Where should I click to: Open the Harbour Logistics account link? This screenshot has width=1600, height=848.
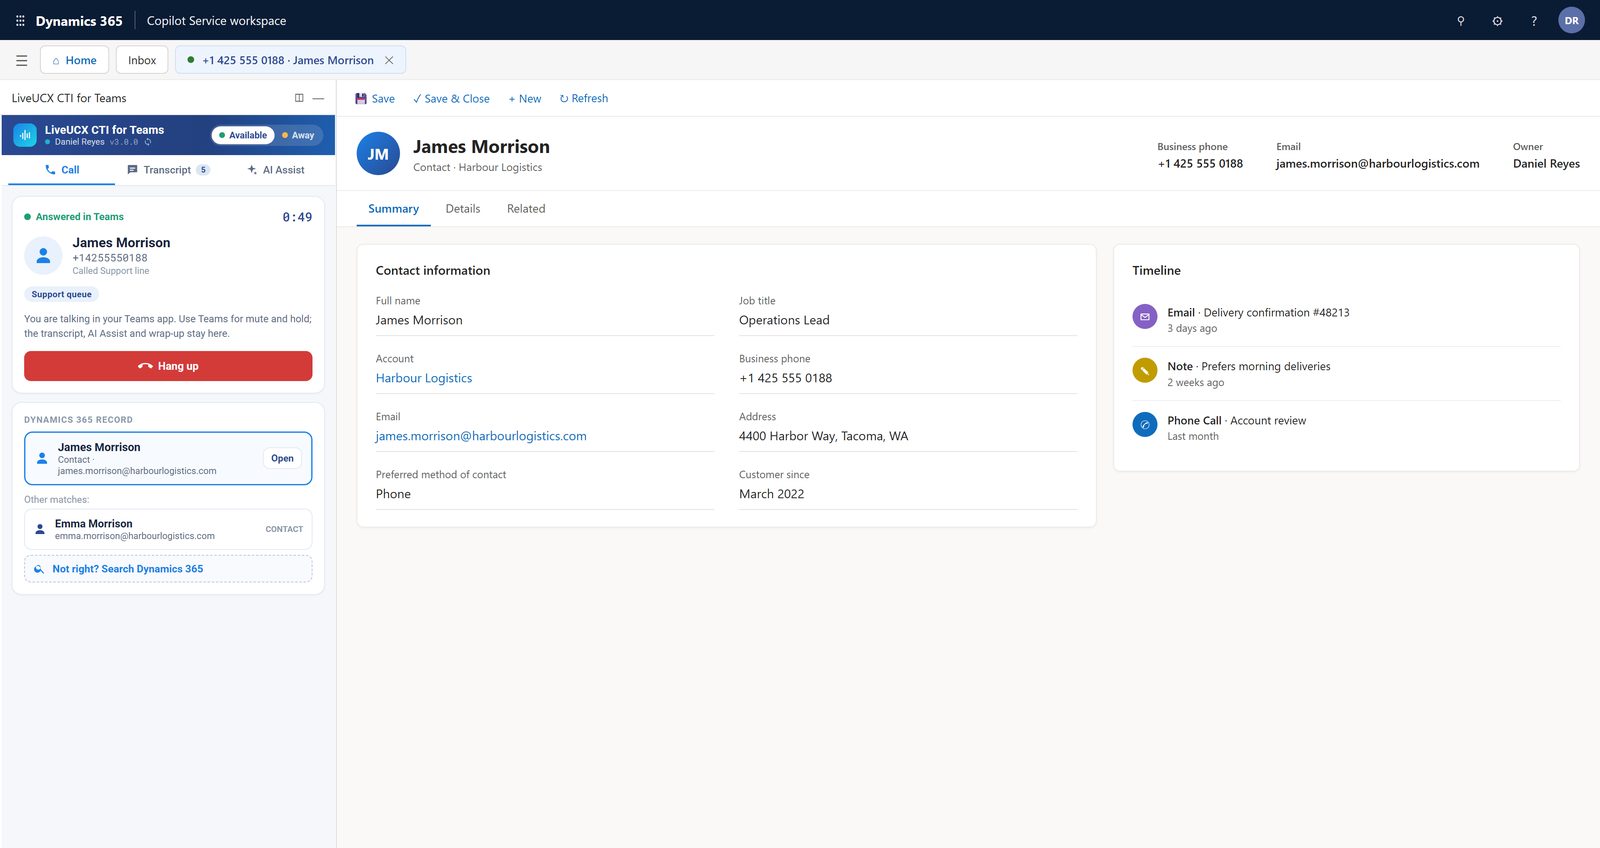(x=424, y=378)
